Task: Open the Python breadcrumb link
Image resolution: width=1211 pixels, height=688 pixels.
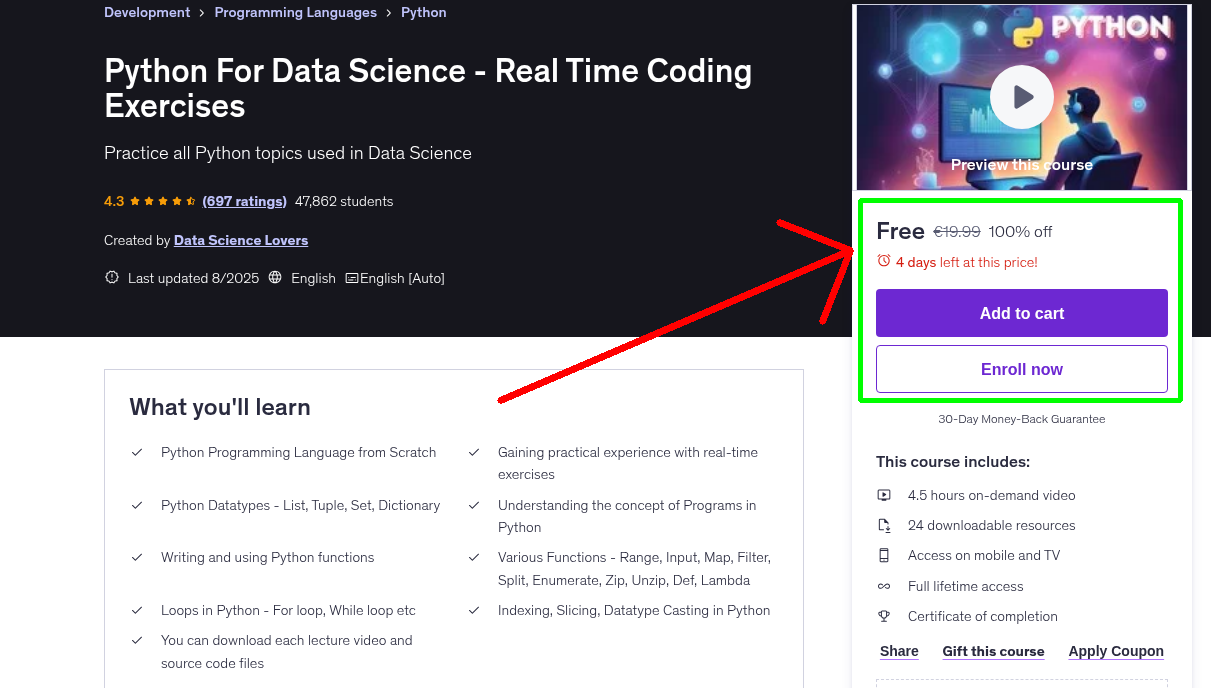Action: [x=424, y=13]
